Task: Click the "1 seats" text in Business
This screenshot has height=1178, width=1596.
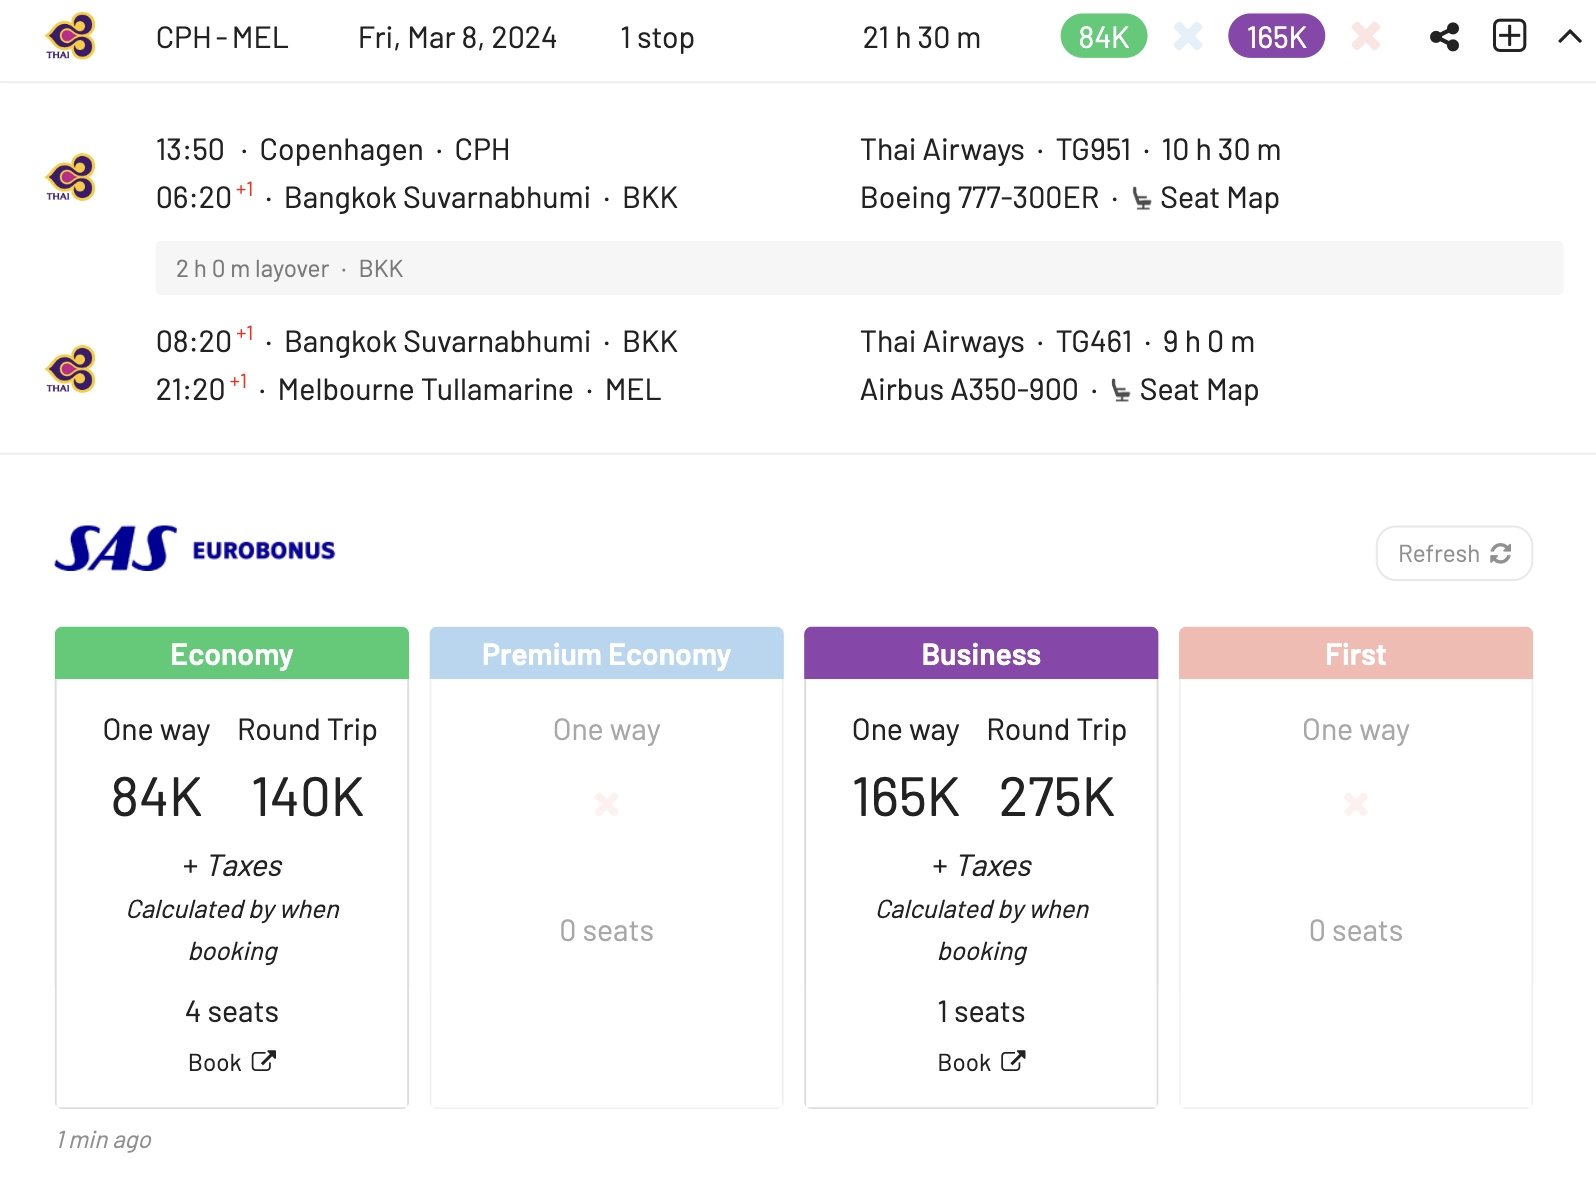Action: point(981,1012)
